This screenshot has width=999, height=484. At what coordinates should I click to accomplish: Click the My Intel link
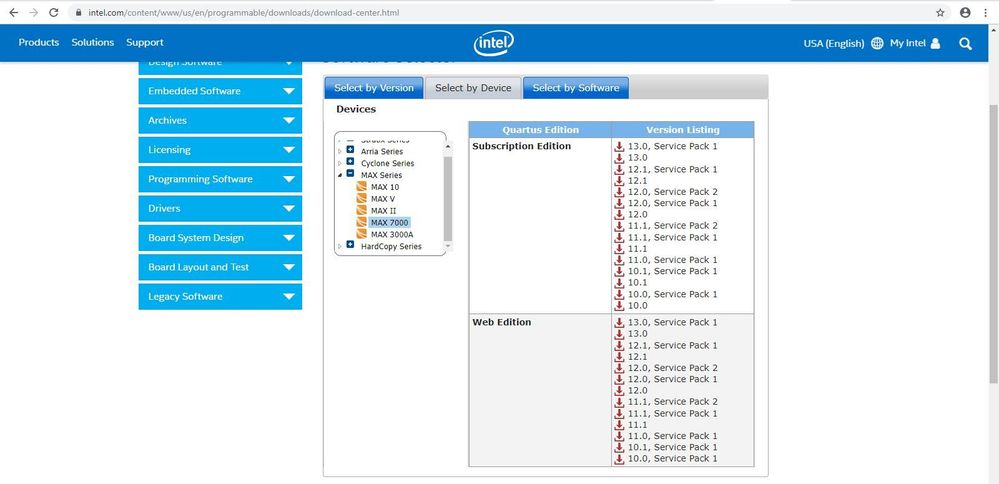click(x=908, y=43)
